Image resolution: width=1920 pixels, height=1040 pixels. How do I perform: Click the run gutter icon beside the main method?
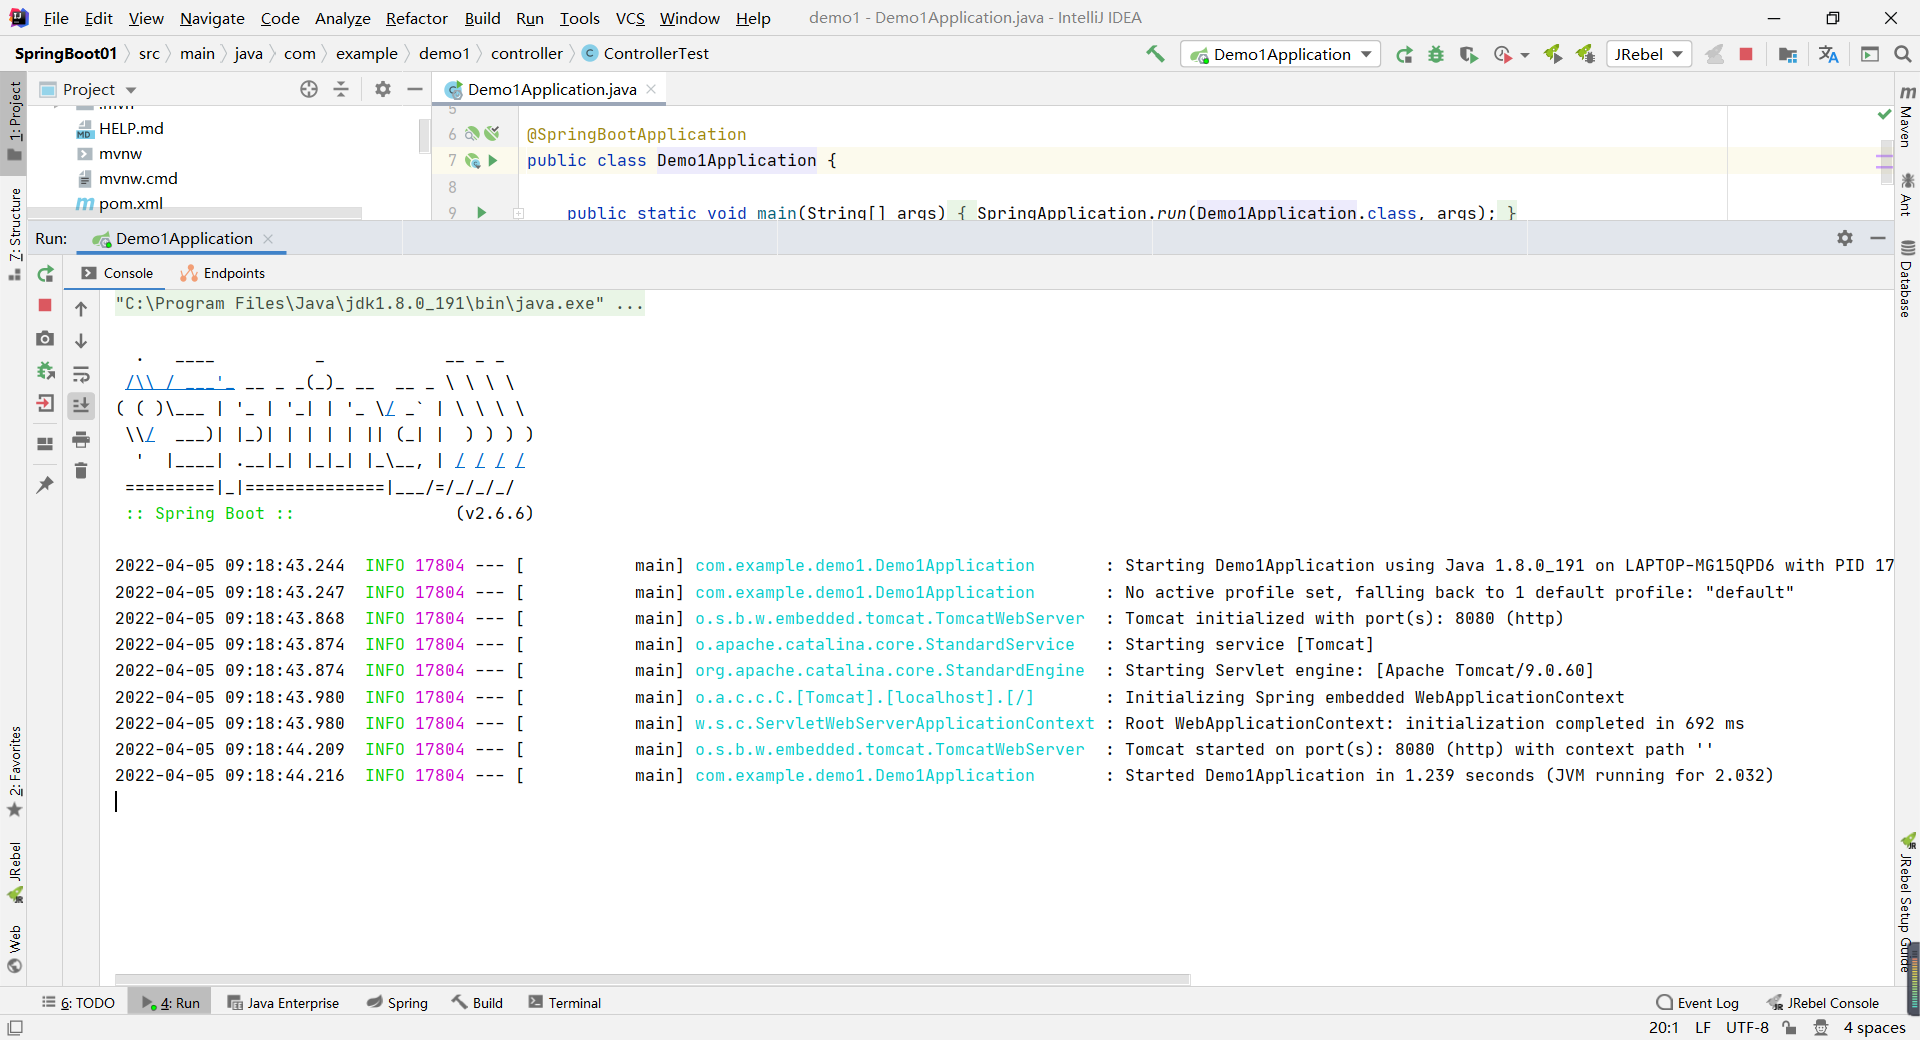point(481,212)
